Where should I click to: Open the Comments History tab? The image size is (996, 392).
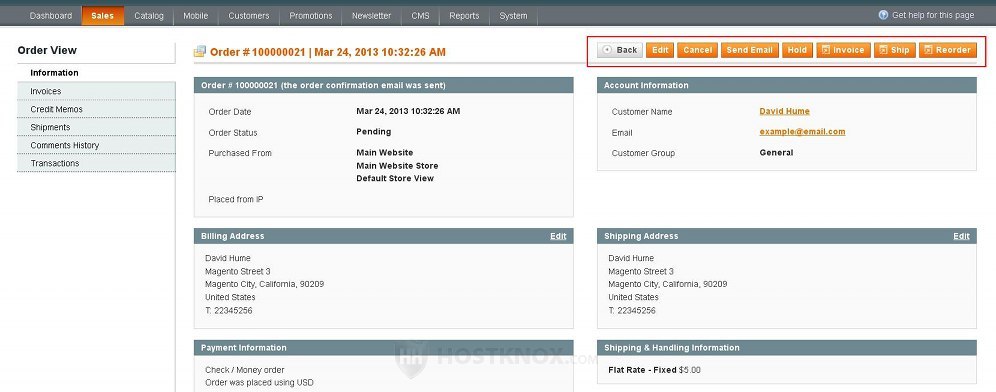96,145
